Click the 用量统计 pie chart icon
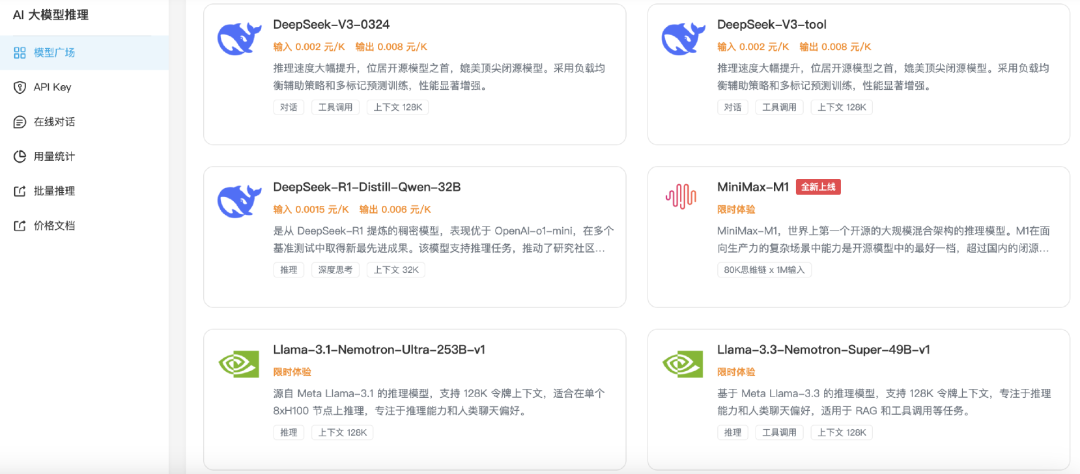The height and width of the screenshot is (474, 1080). [20, 156]
